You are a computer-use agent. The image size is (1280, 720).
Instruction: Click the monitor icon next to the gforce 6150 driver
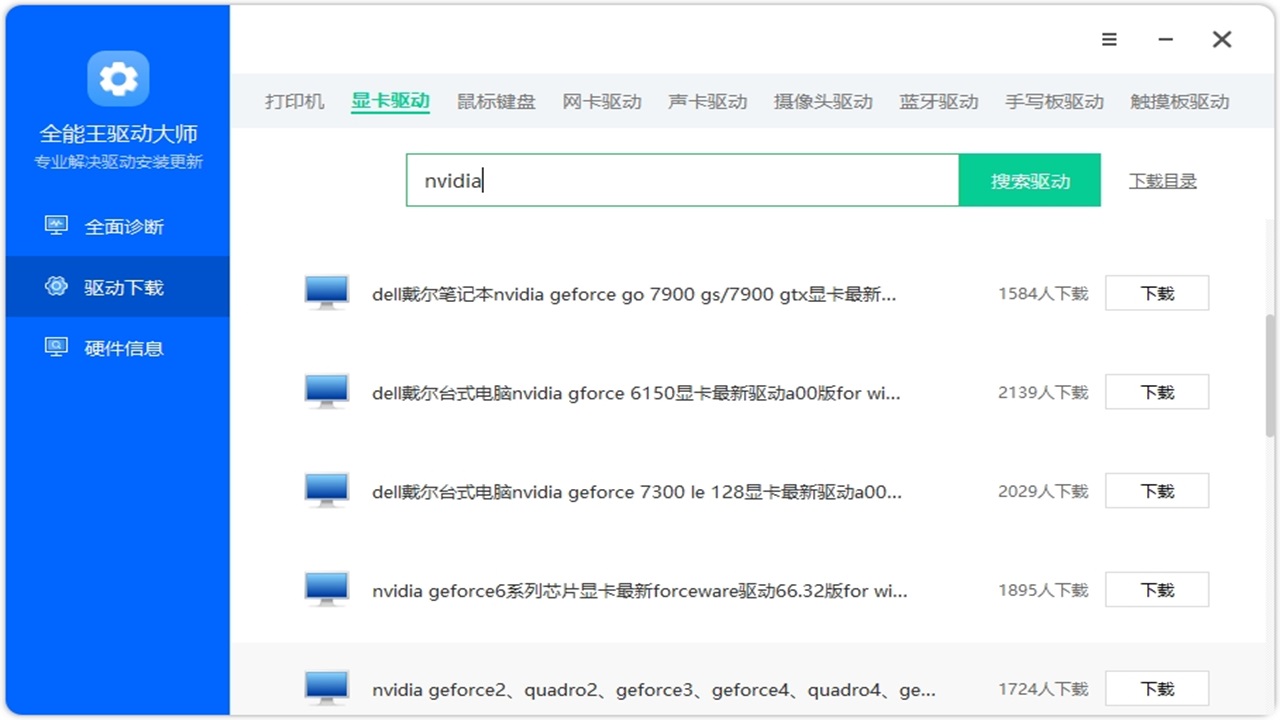[x=326, y=391]
